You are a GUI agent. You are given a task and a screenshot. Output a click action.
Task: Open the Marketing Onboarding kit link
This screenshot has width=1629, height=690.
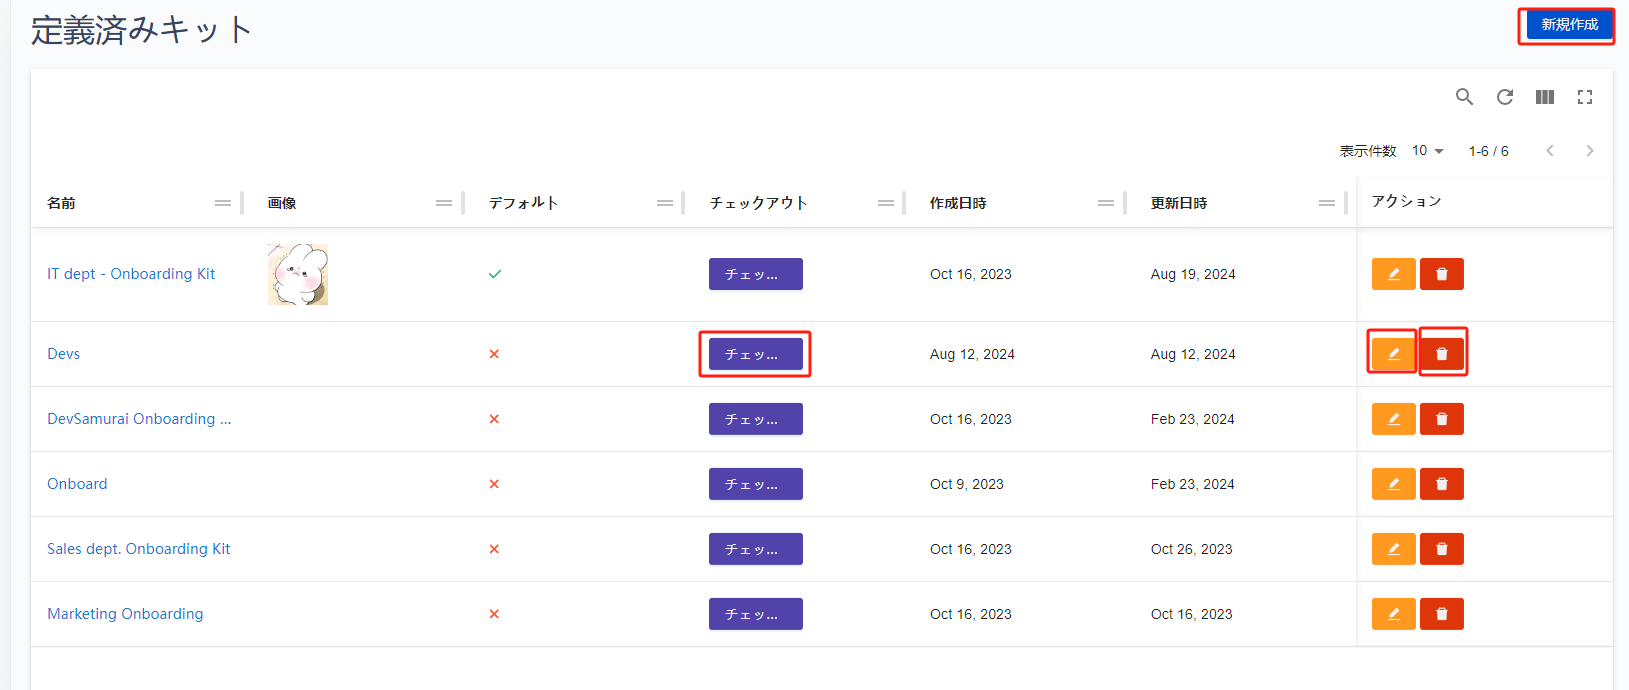coord(125,614)
